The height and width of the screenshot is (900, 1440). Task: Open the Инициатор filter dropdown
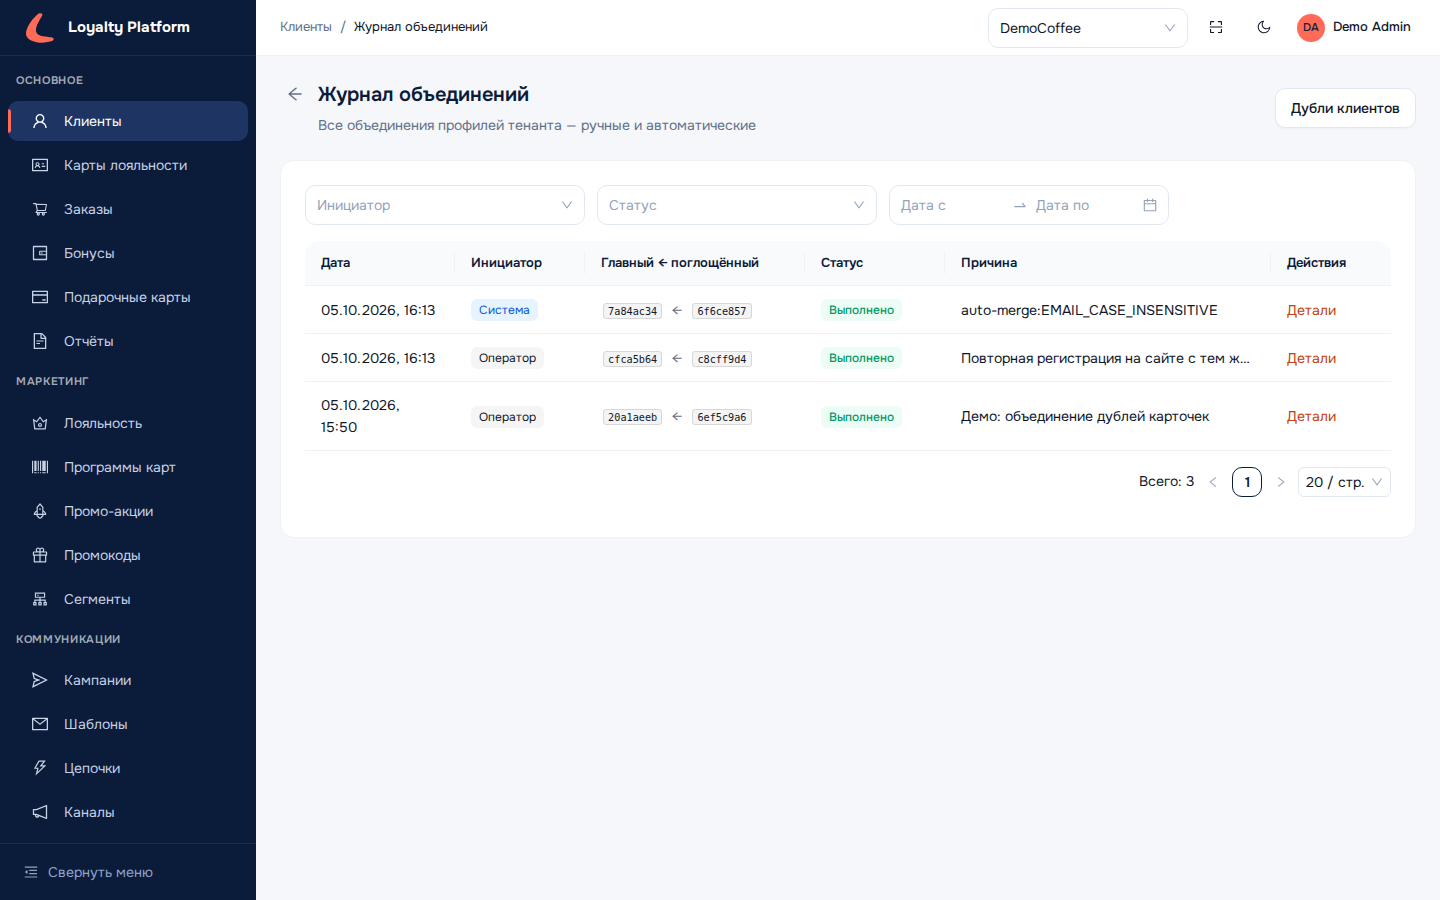coord(445,205)
